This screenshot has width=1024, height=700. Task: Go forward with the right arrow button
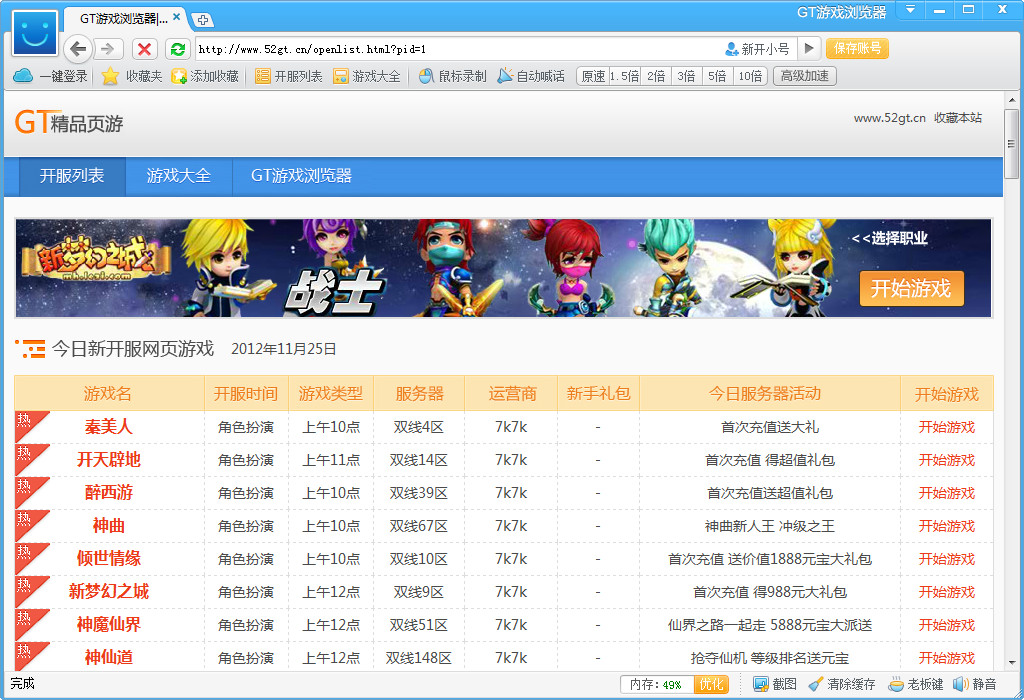108,49
